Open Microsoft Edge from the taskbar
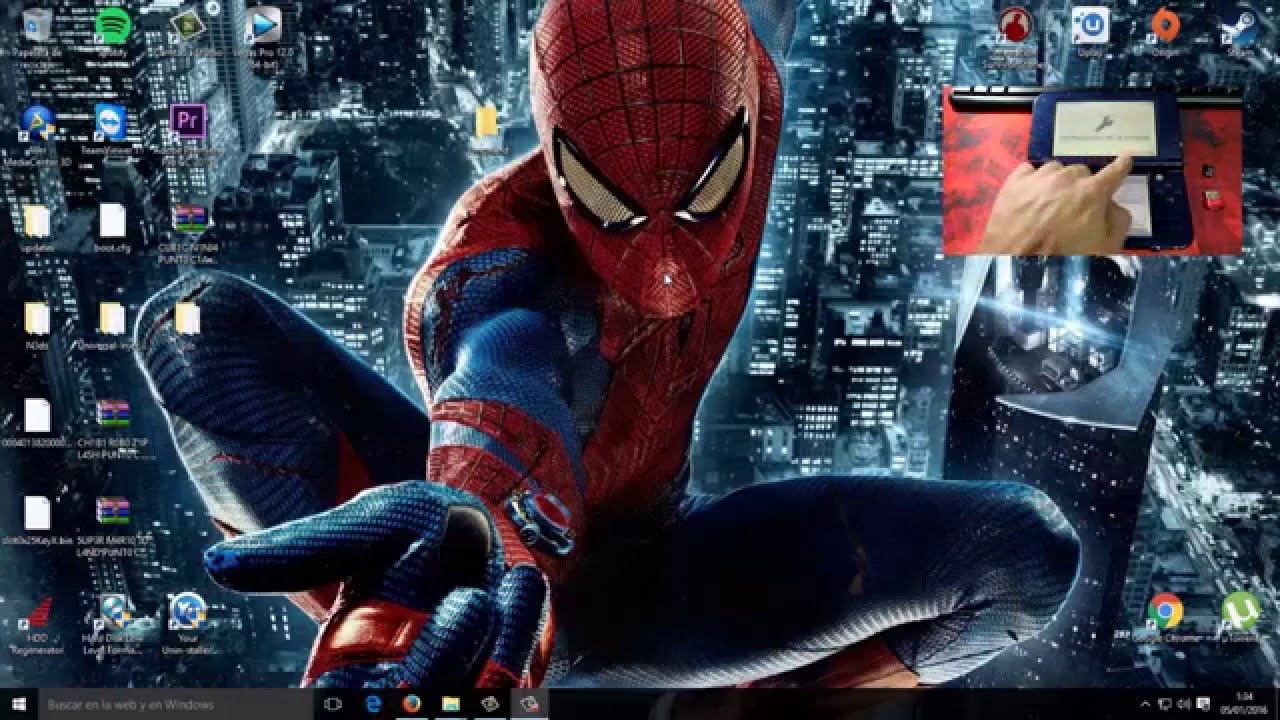Image resolution: width=1280 pixels, height=720 pixels. coord(373,704)
